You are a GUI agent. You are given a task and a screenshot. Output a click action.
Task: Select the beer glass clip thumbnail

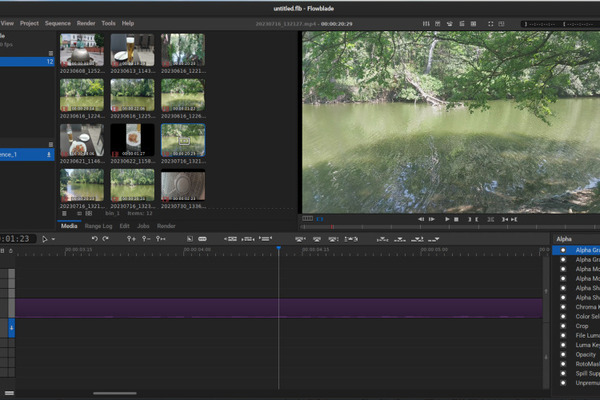pos(132,50)
